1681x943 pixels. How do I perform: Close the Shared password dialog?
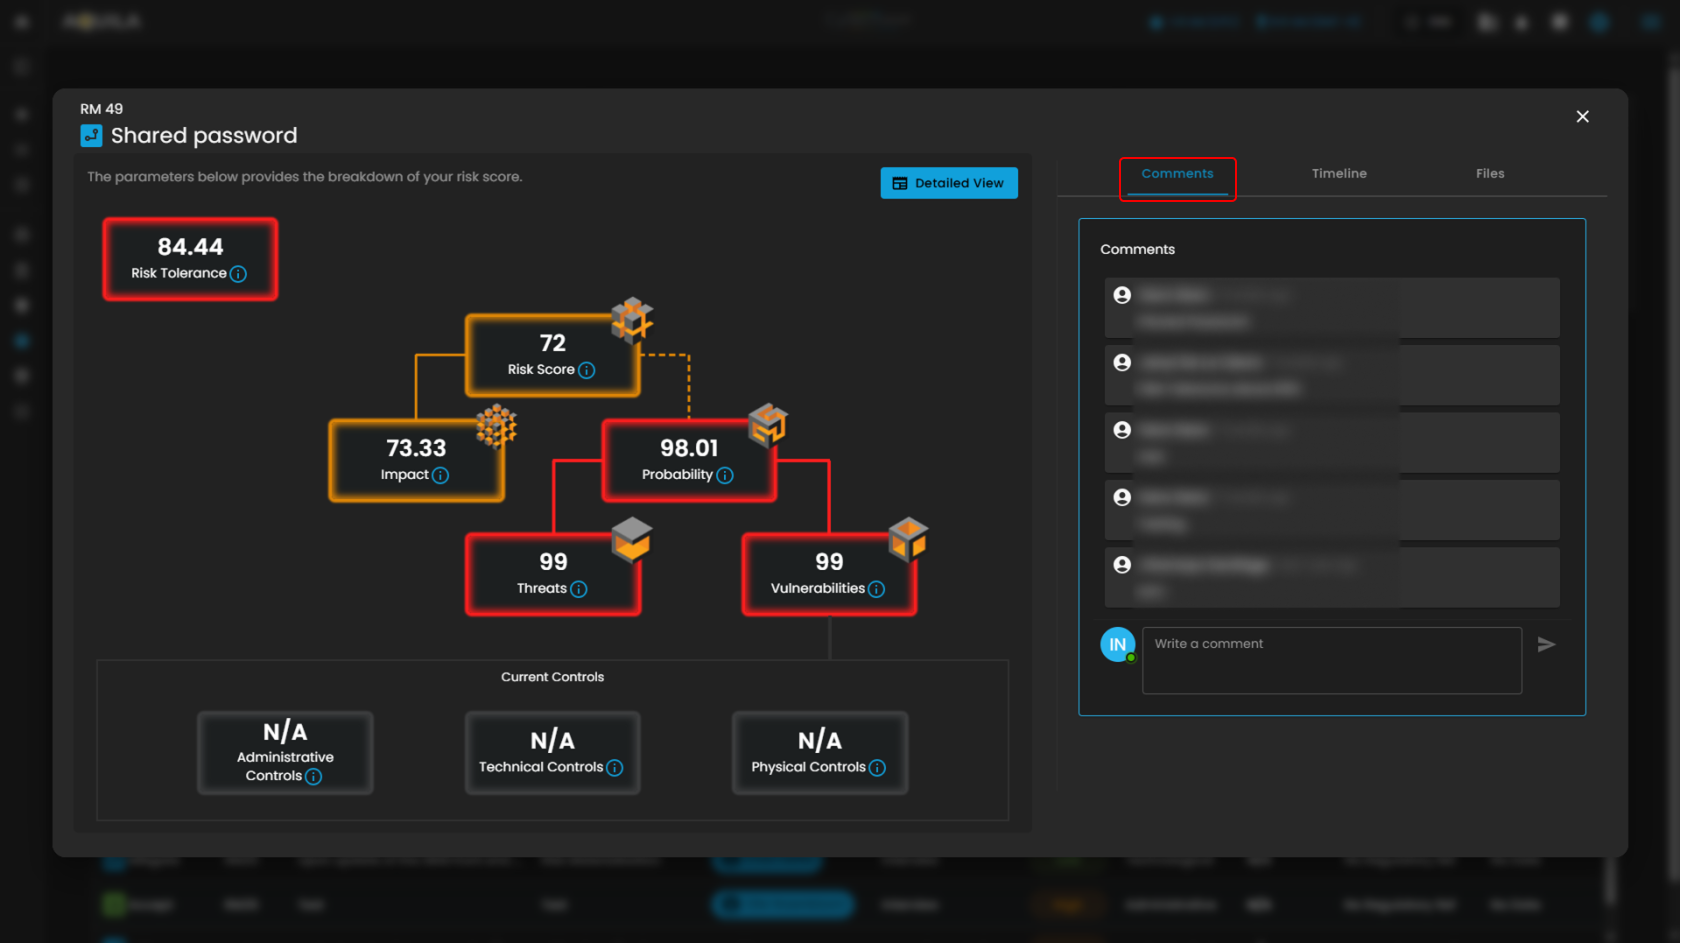click(1582, 117)
